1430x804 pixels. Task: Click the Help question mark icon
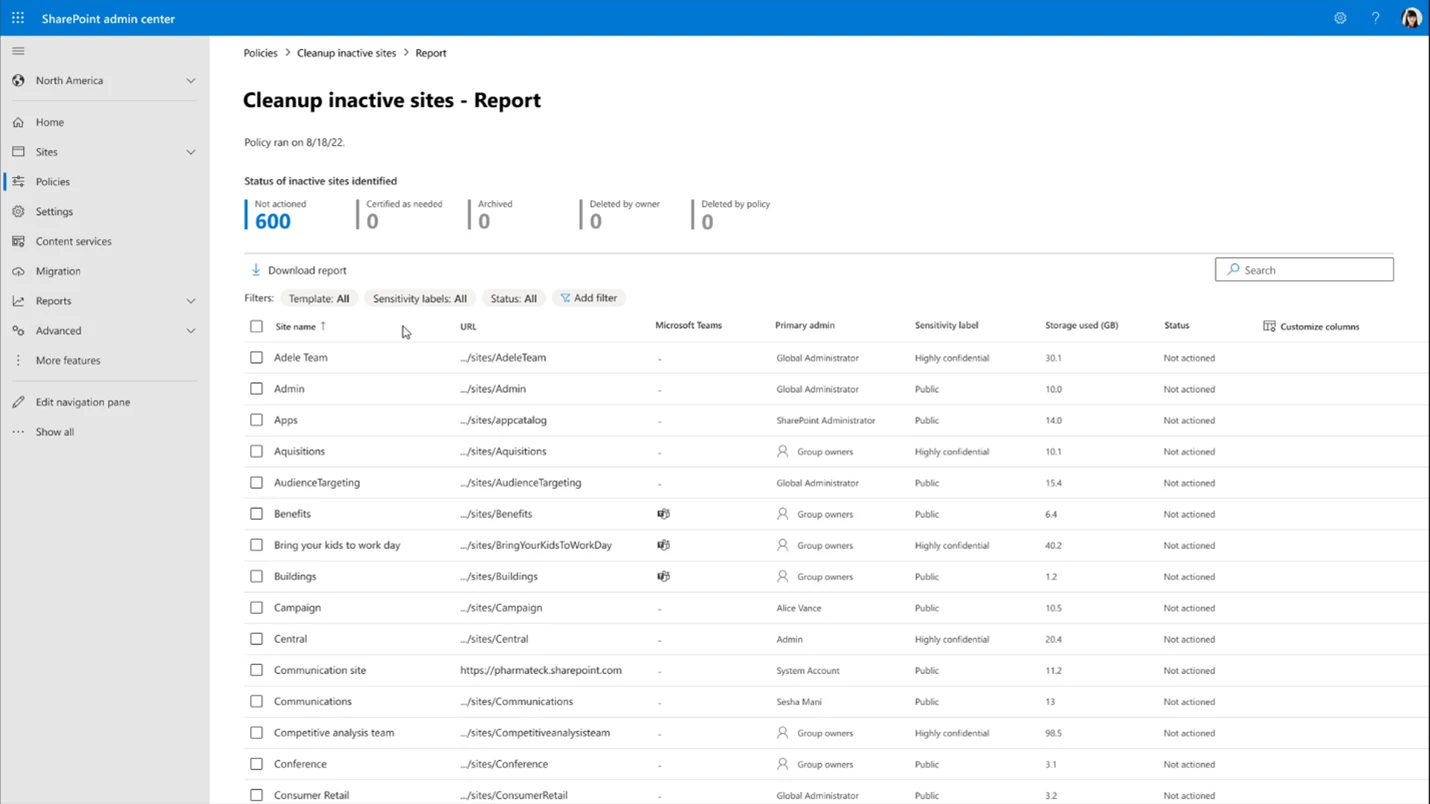point(1375,17)
